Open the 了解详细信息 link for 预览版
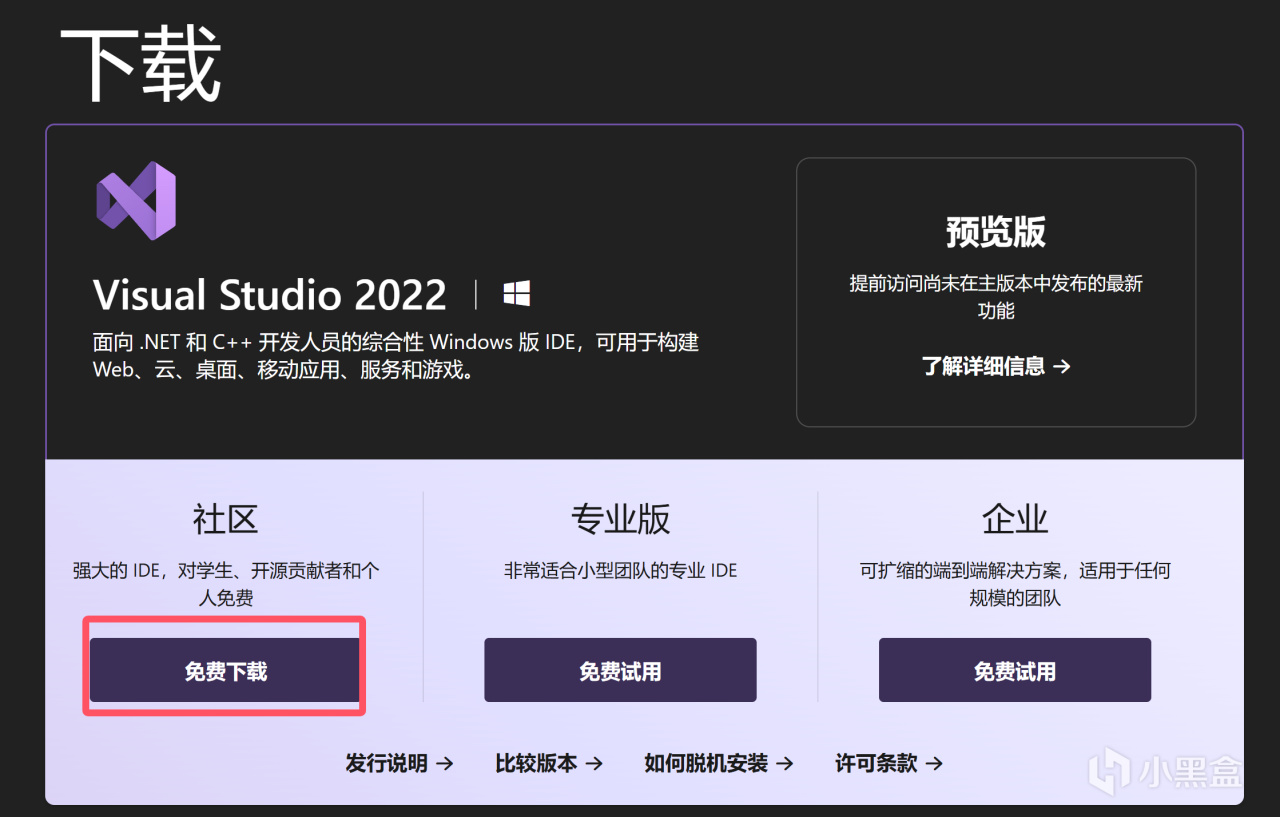The image size is (1280, 817). click(996, 366)
